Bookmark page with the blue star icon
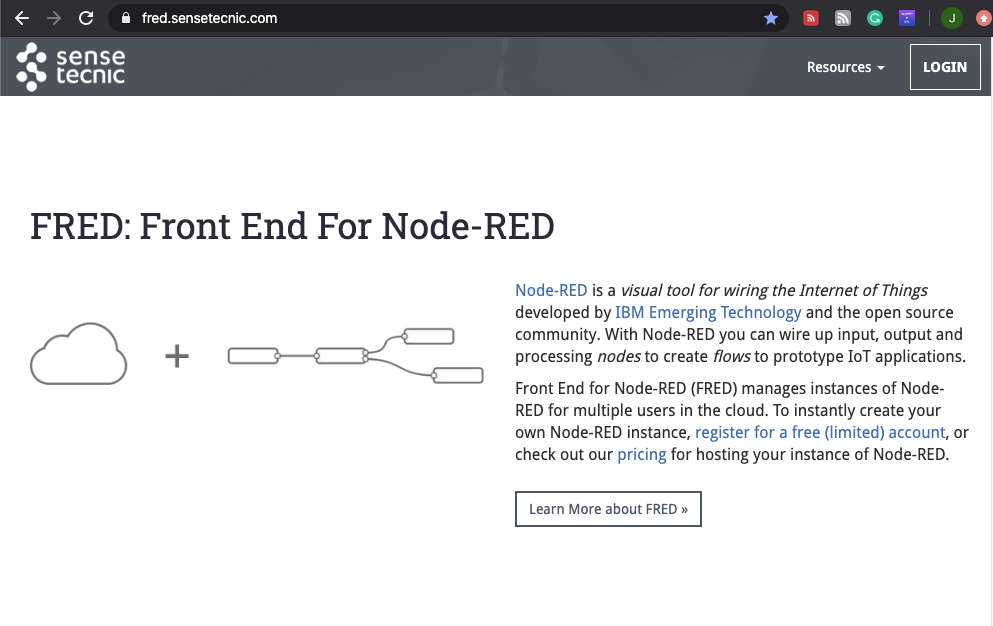Image resolution: width=993 pixels, height=626 pixels. [x=771, y=18]
